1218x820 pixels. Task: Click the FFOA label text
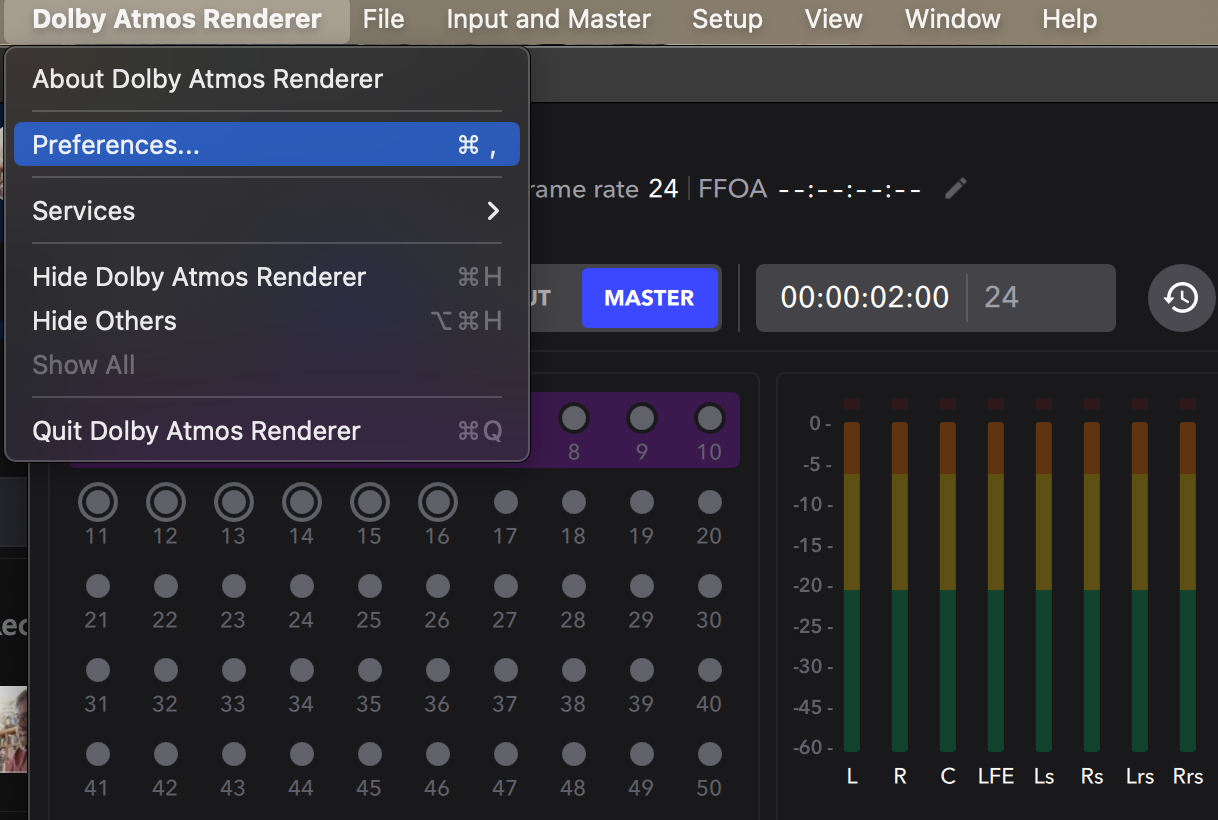[733, 188]
